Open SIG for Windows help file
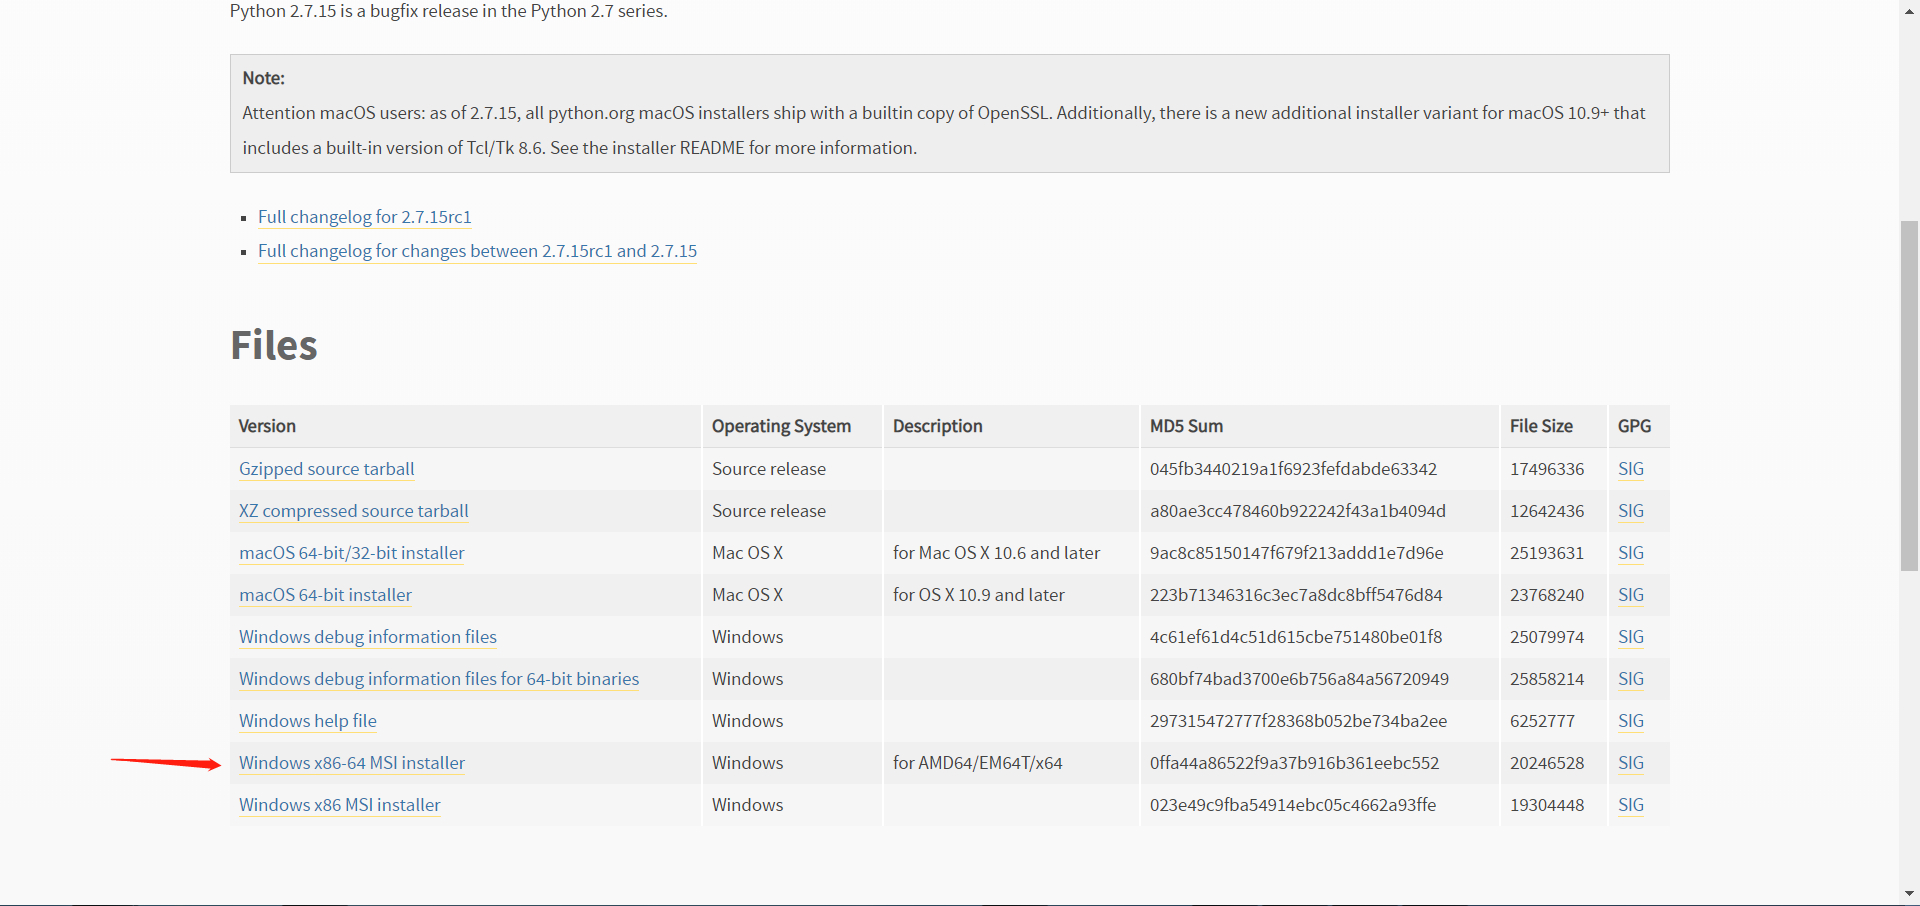Viewport: 1920px width, 906px height. click(x=1631, y=721)
